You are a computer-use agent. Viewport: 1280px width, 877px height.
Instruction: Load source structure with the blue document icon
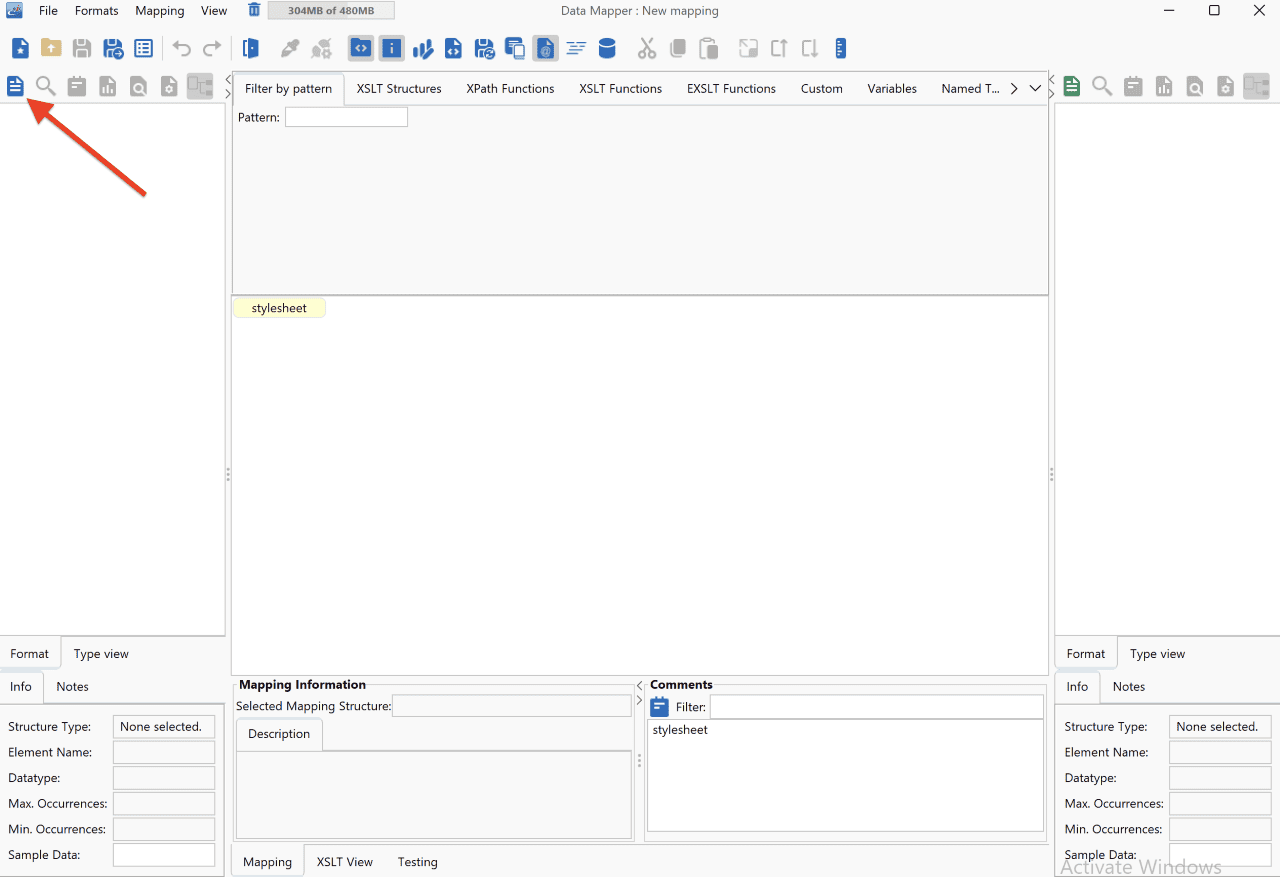pos(15,86)
